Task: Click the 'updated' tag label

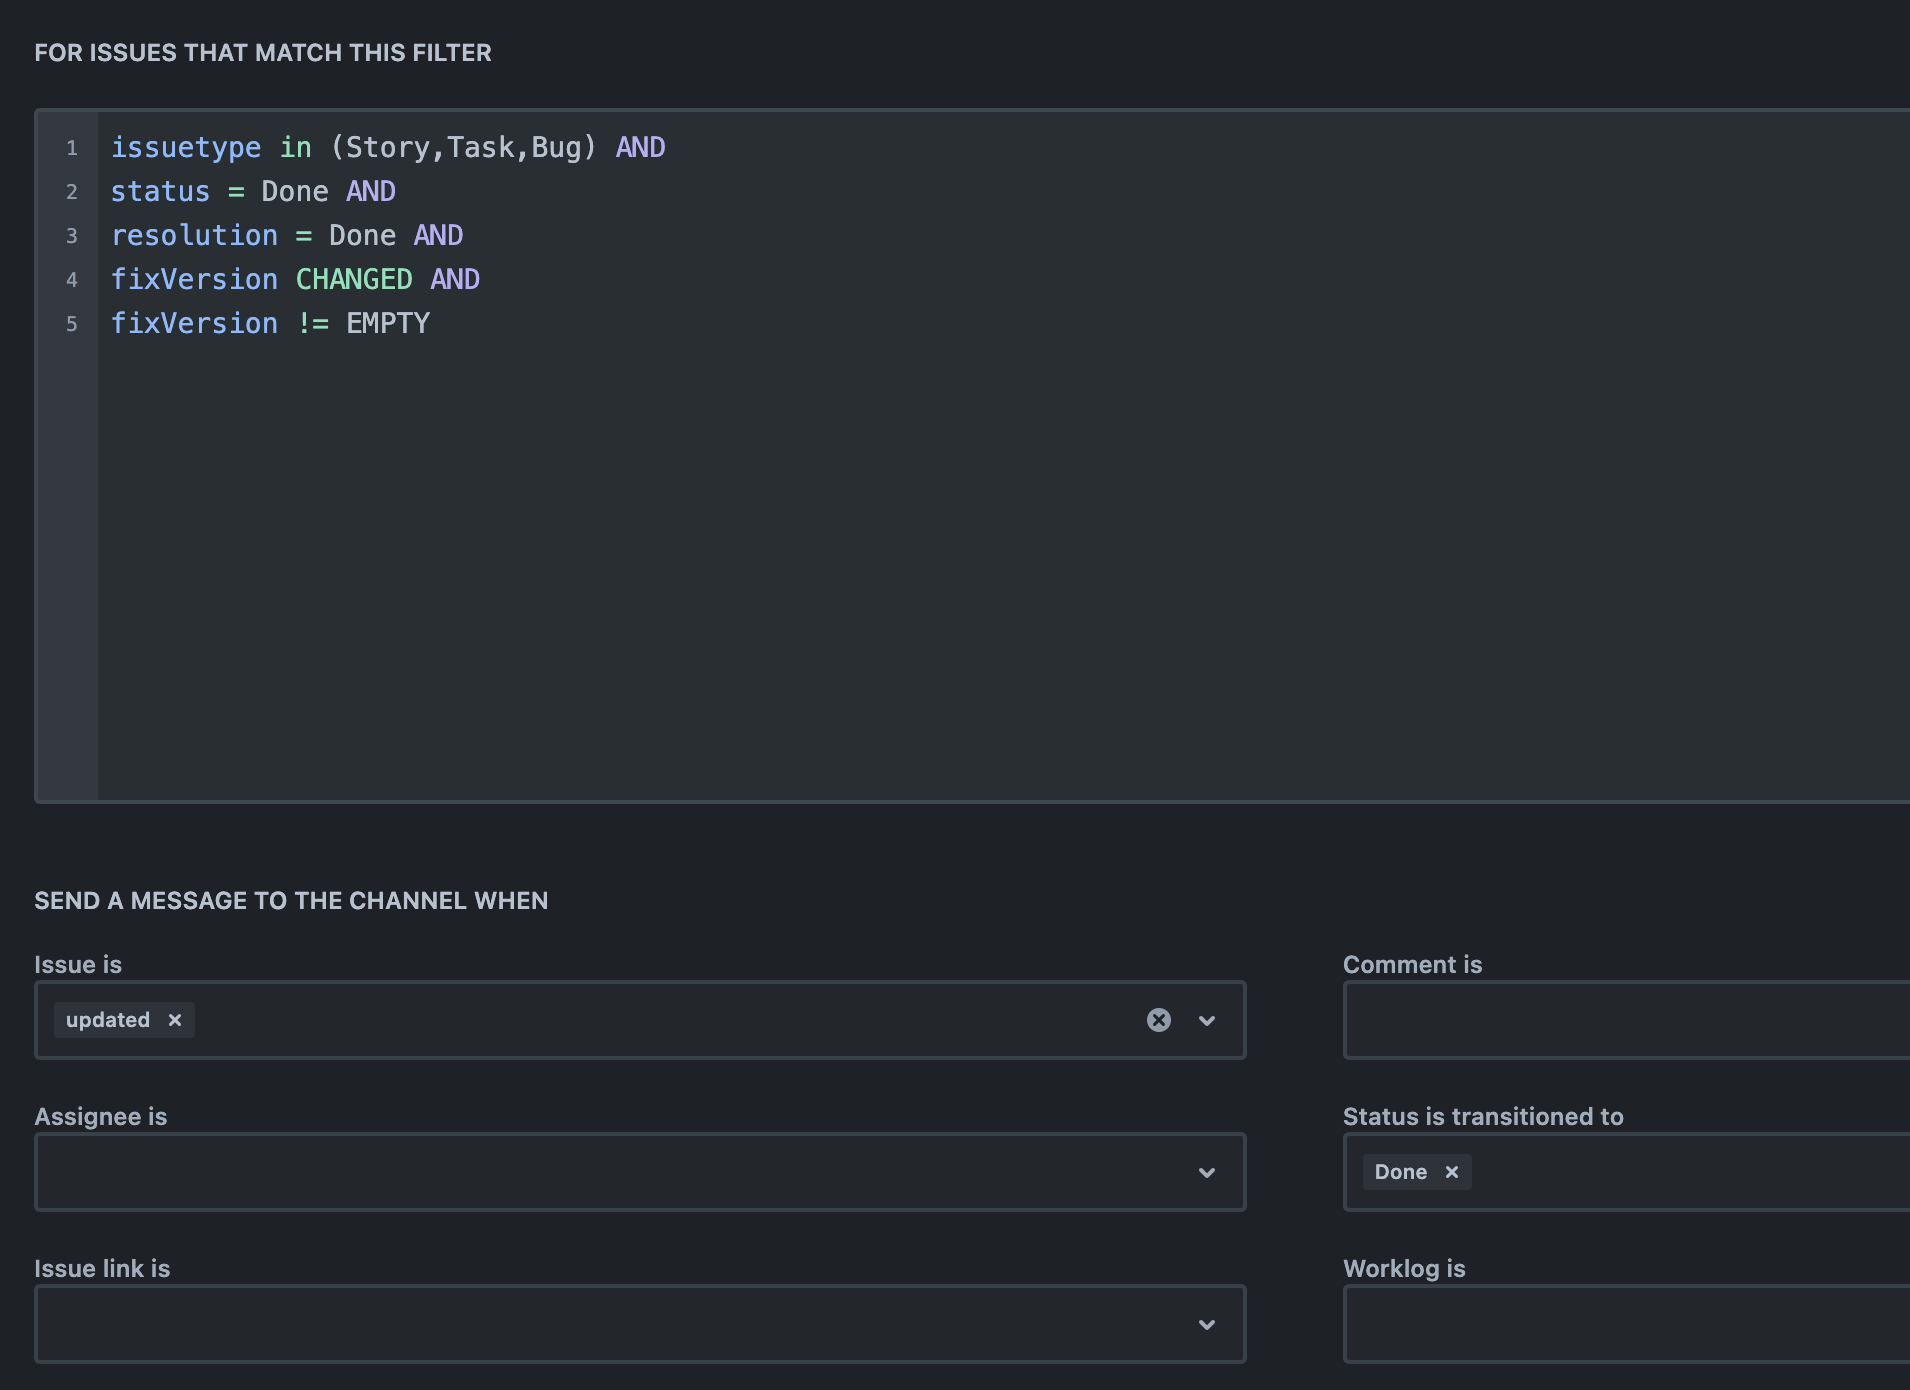Action: coord(108,1020)
